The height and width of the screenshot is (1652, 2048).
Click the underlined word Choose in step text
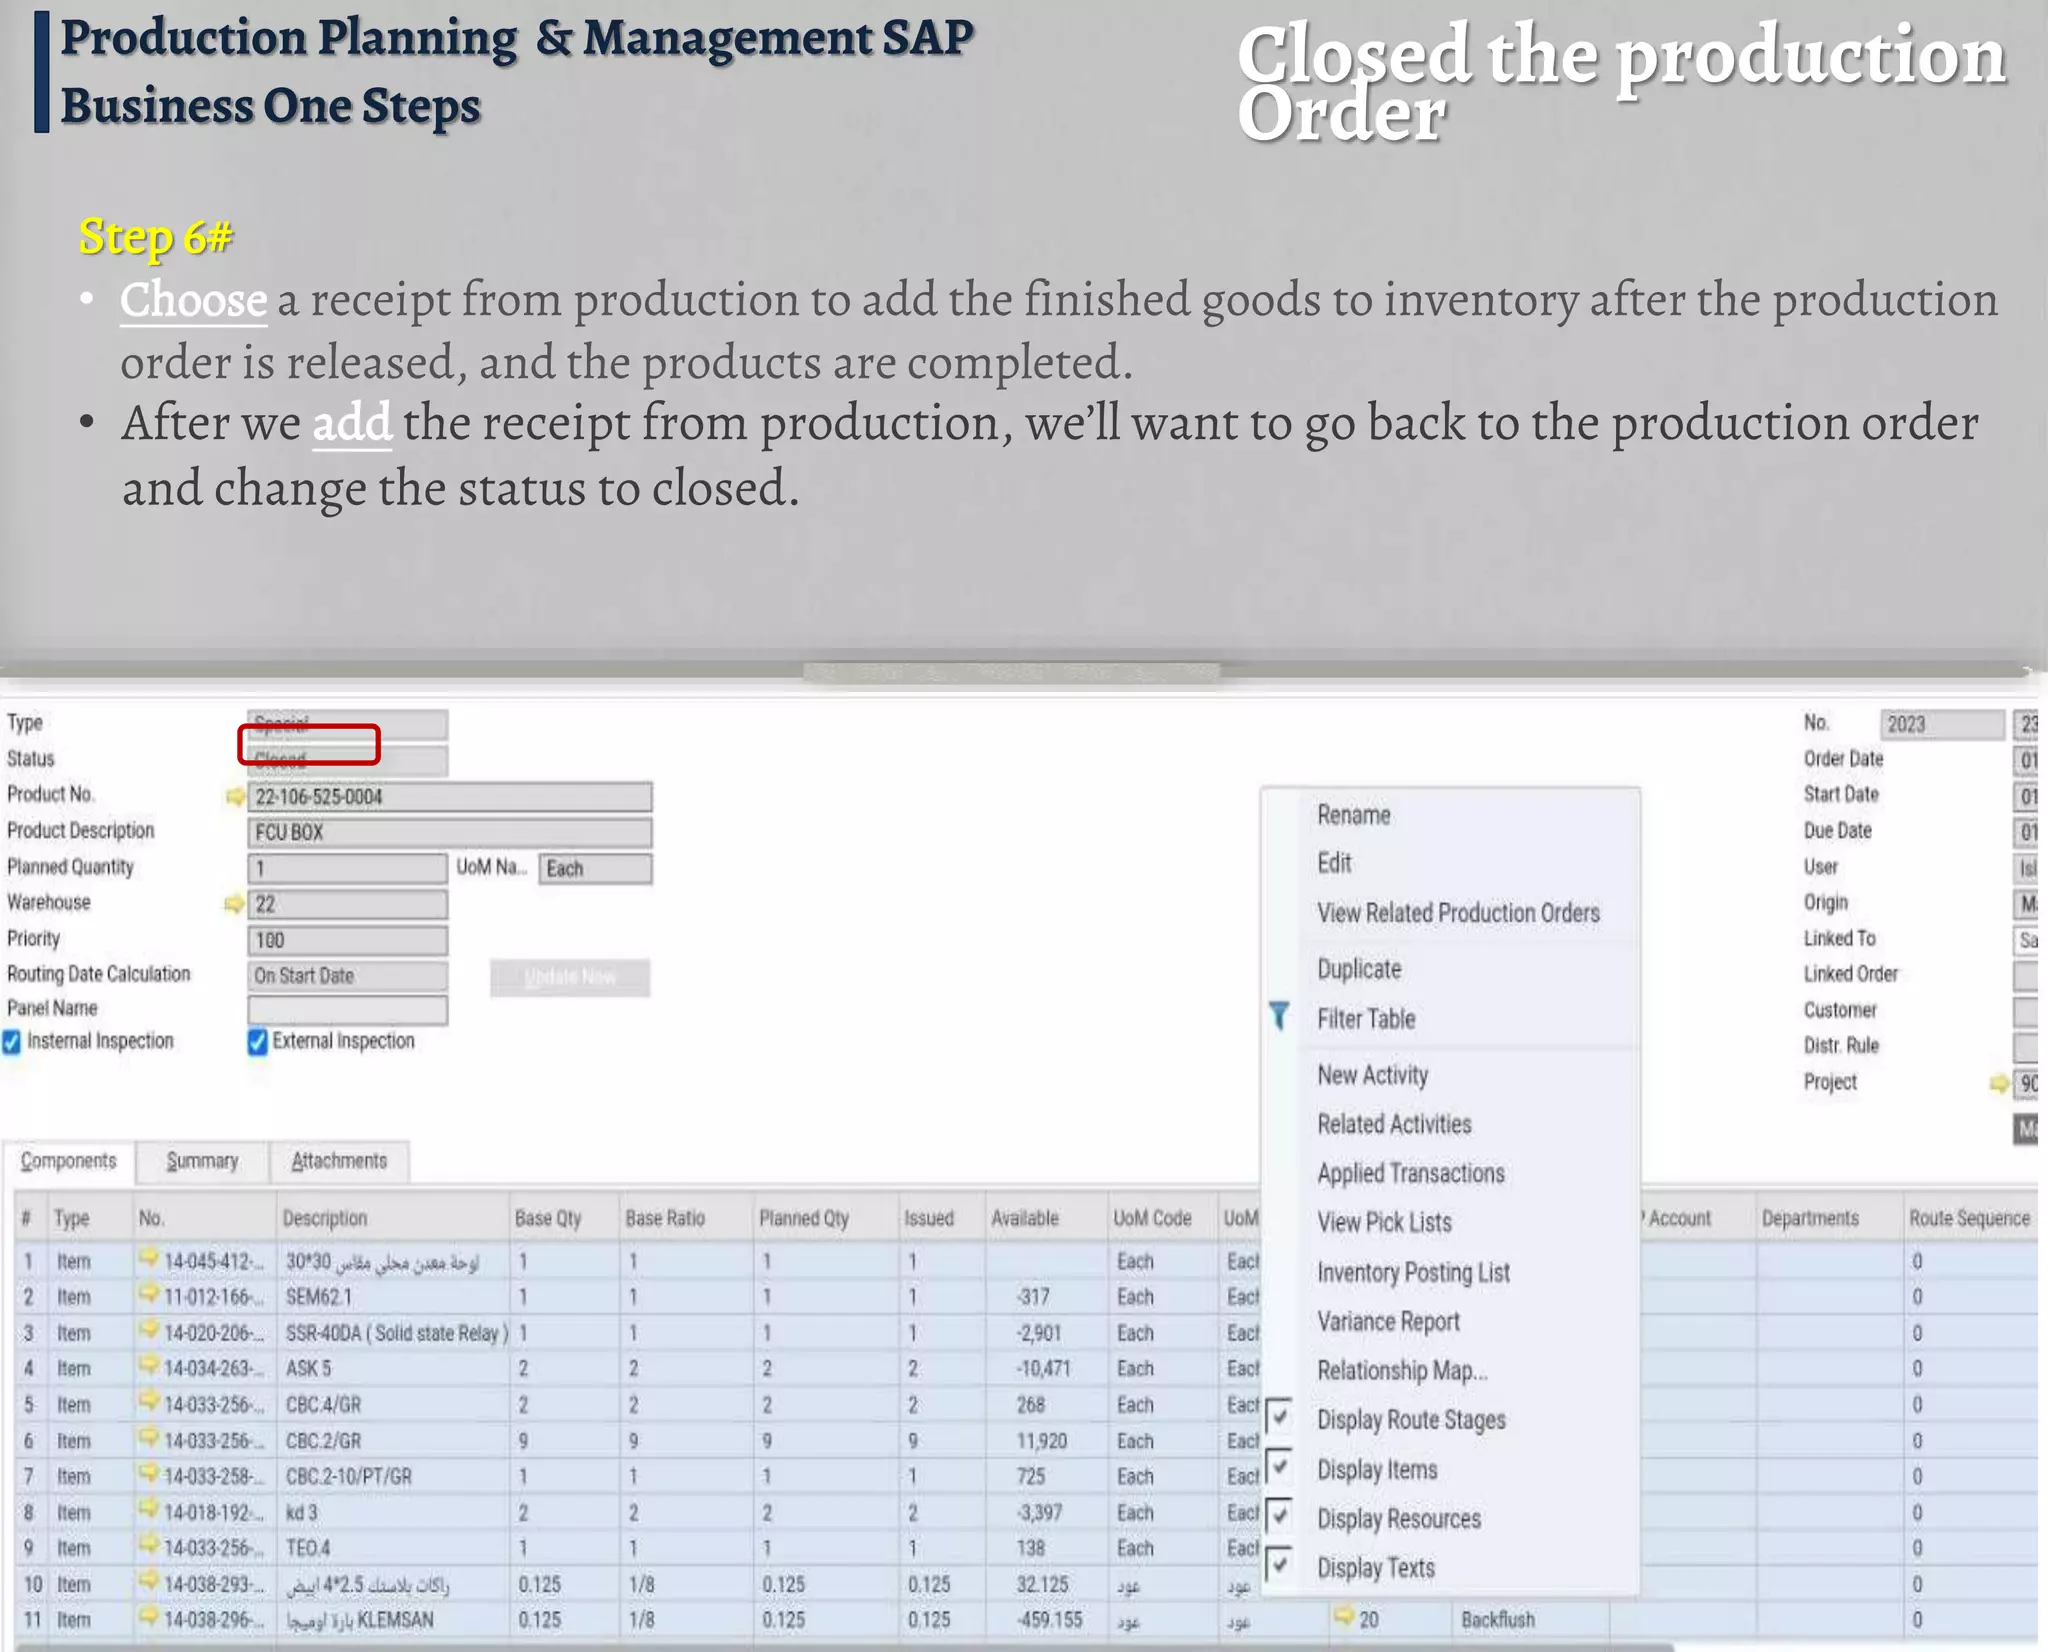click(x=193, y=299)
